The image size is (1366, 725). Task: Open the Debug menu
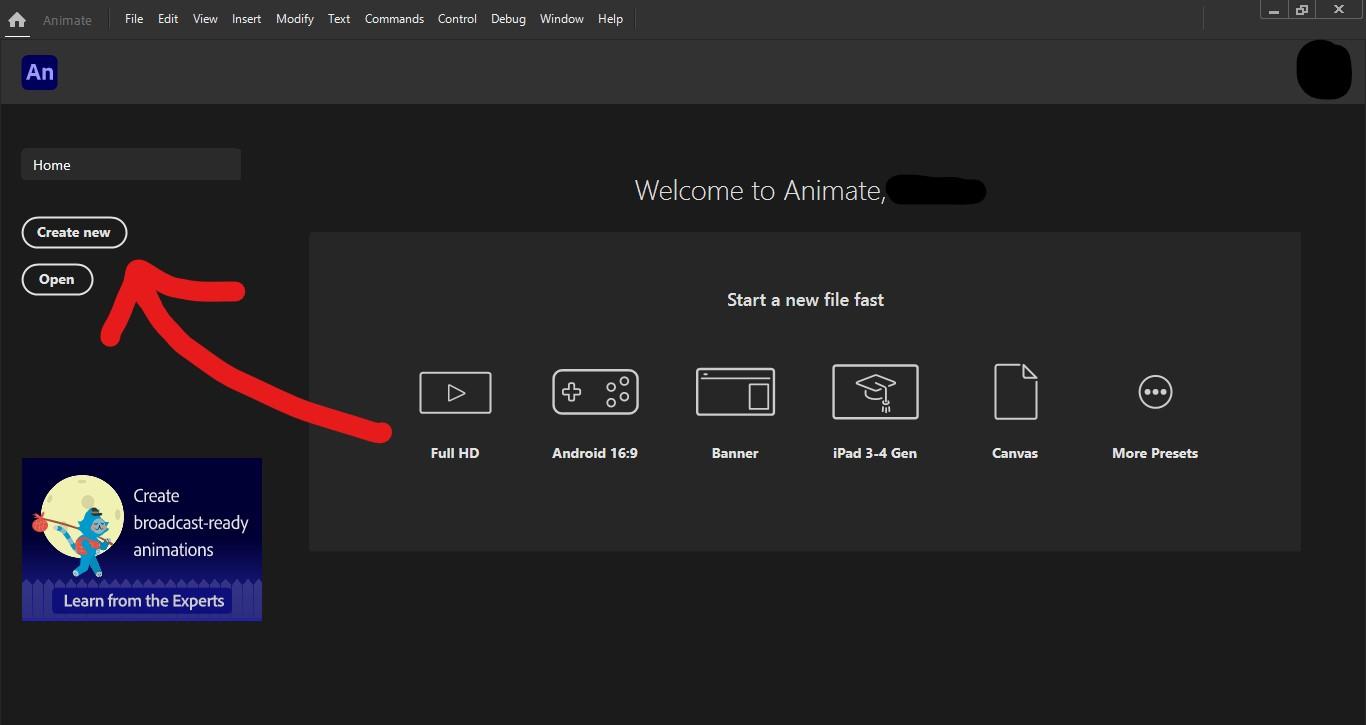coord(508,19)
